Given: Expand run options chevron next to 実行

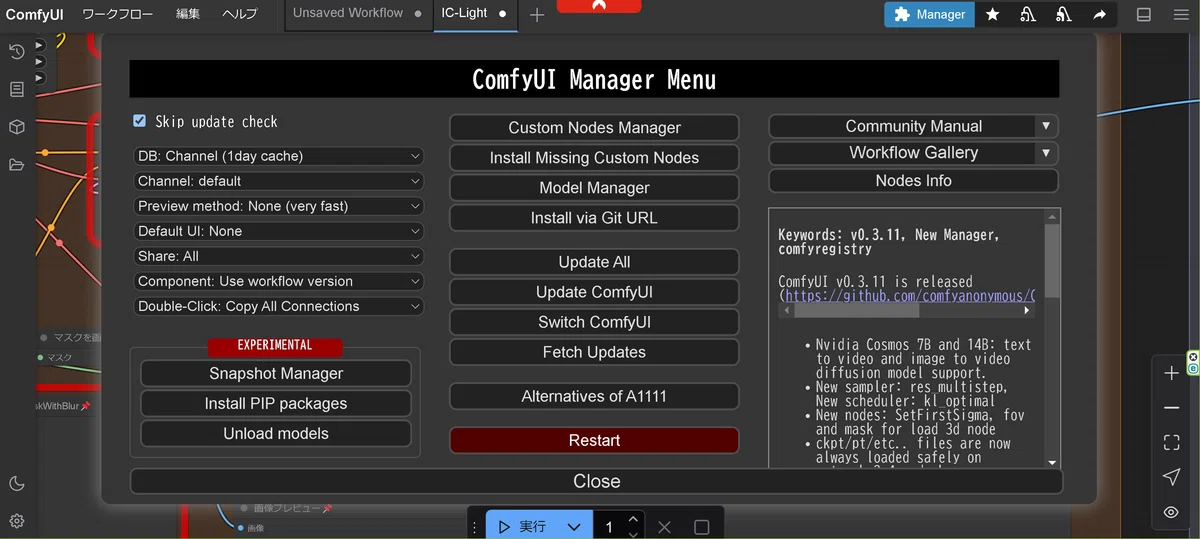Looking at the screenshot, I should 573,527.
